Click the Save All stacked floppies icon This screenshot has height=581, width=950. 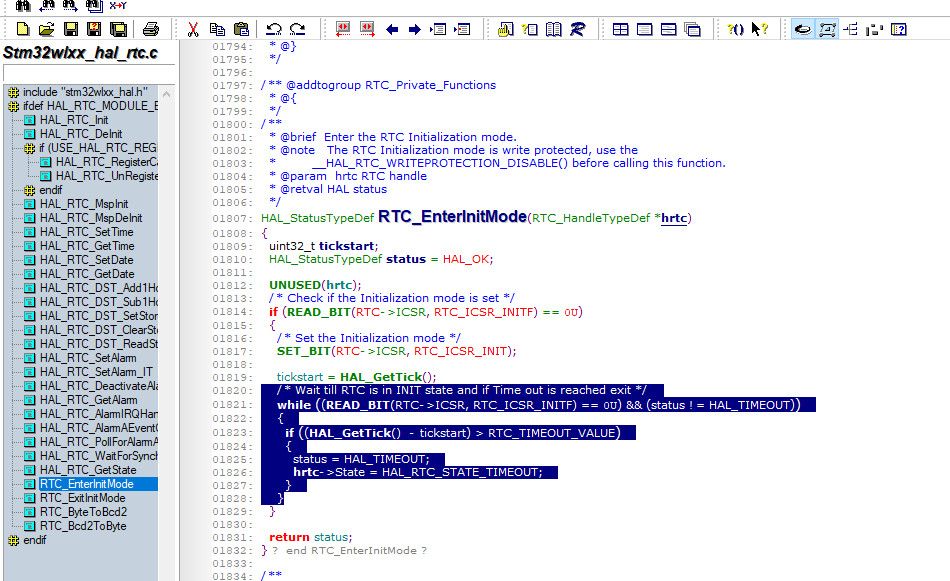pyautogui.click(x=118, y=29)
